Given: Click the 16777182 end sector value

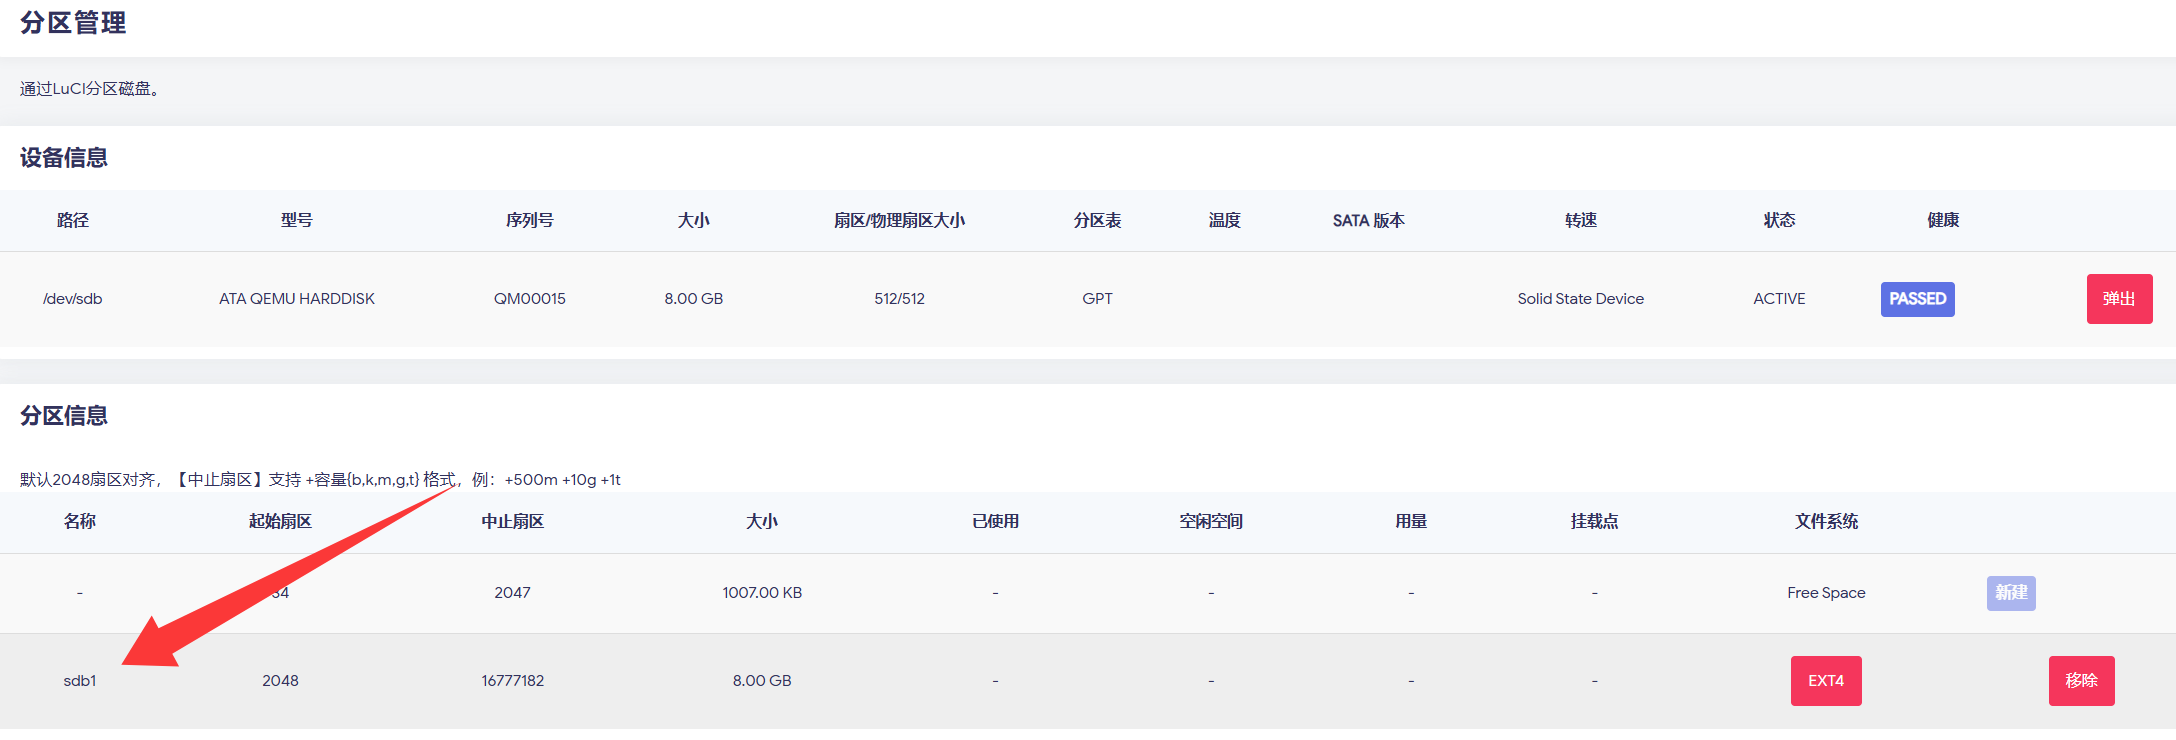Looking at the screenshot, I should pyautogui.click(x=512, y=681).
